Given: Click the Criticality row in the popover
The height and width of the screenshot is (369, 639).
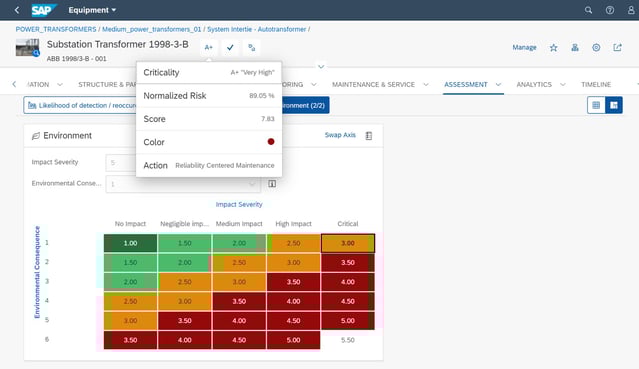Looking at the screenshot, I should (x=209, y=73).
